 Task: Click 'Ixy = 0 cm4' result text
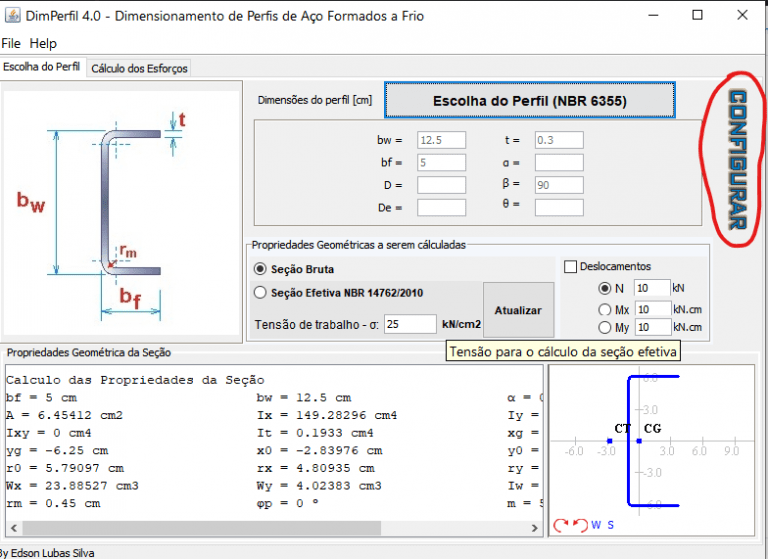click(x=48, y=433)
